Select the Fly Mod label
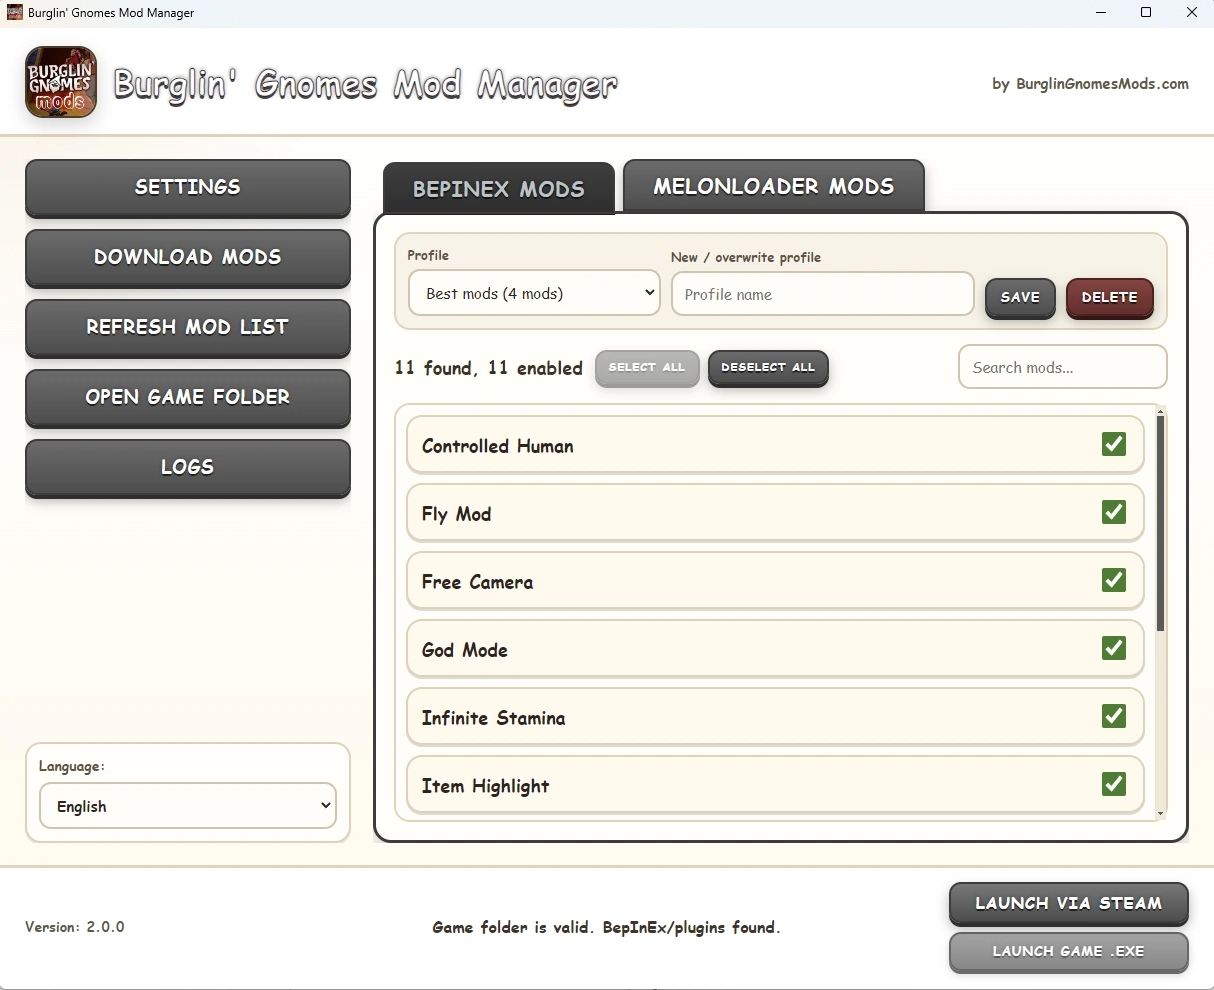 tap(456, 514)
